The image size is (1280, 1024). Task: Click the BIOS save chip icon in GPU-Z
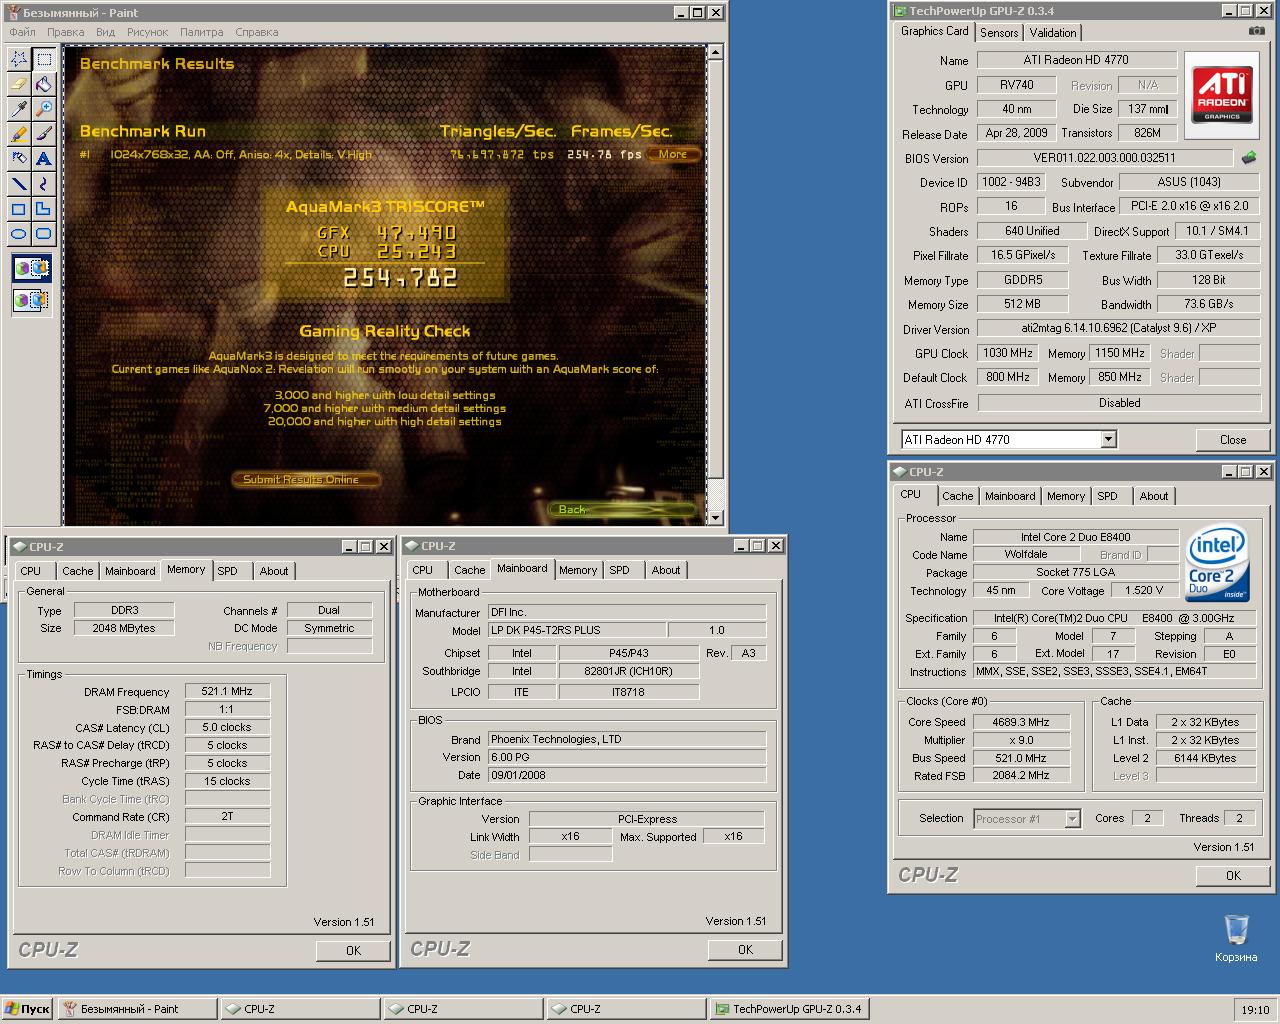[x=1249, y=157]
